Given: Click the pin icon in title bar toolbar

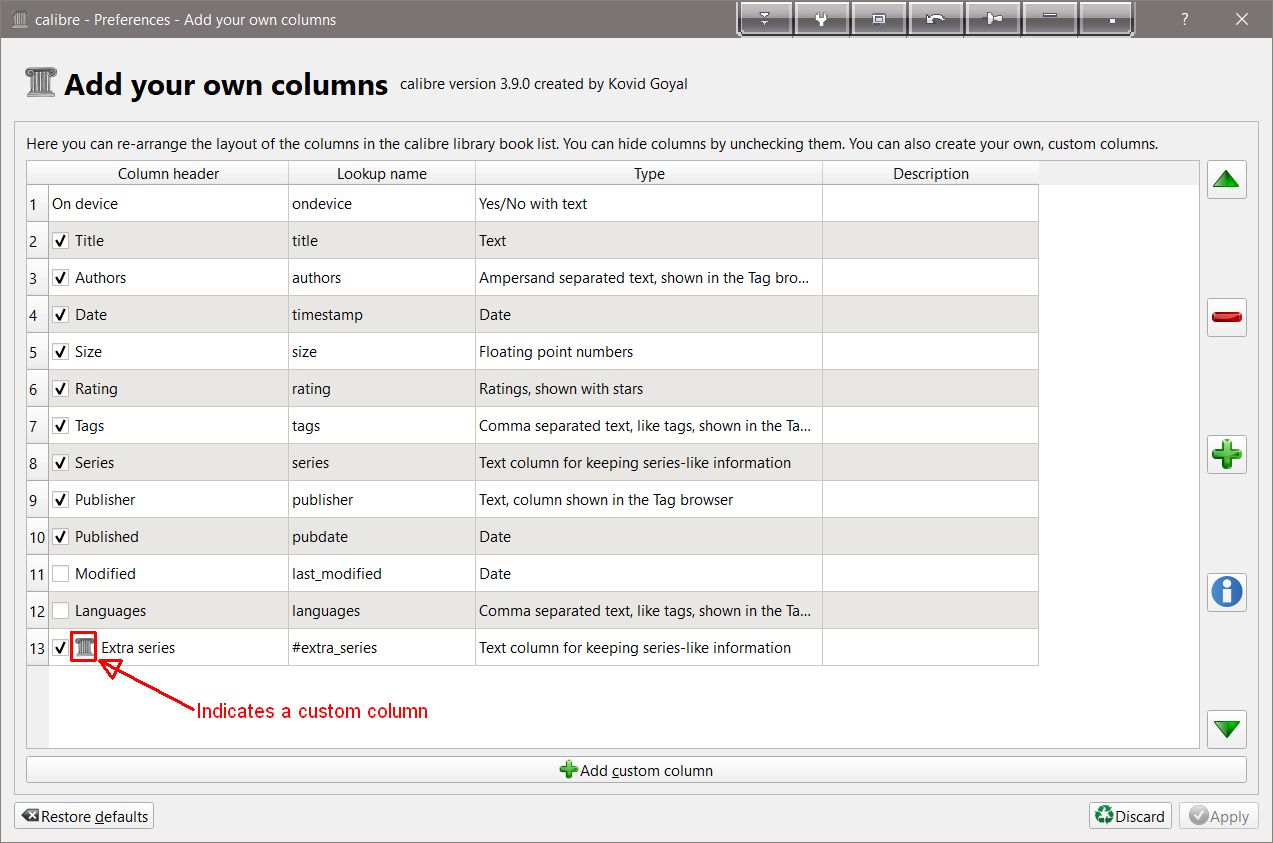Looking at the screenshot, I should (993, 19).
